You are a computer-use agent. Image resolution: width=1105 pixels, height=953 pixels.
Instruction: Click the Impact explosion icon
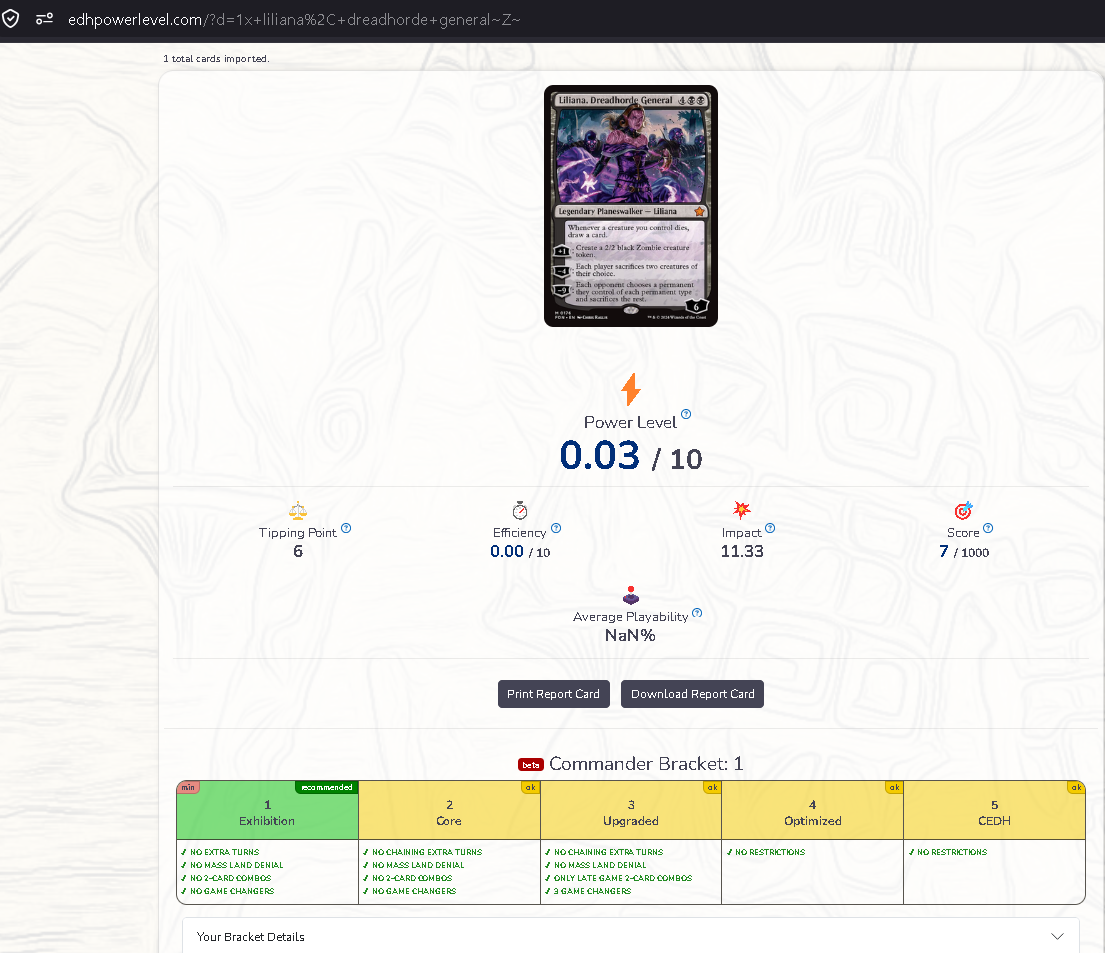741,510
